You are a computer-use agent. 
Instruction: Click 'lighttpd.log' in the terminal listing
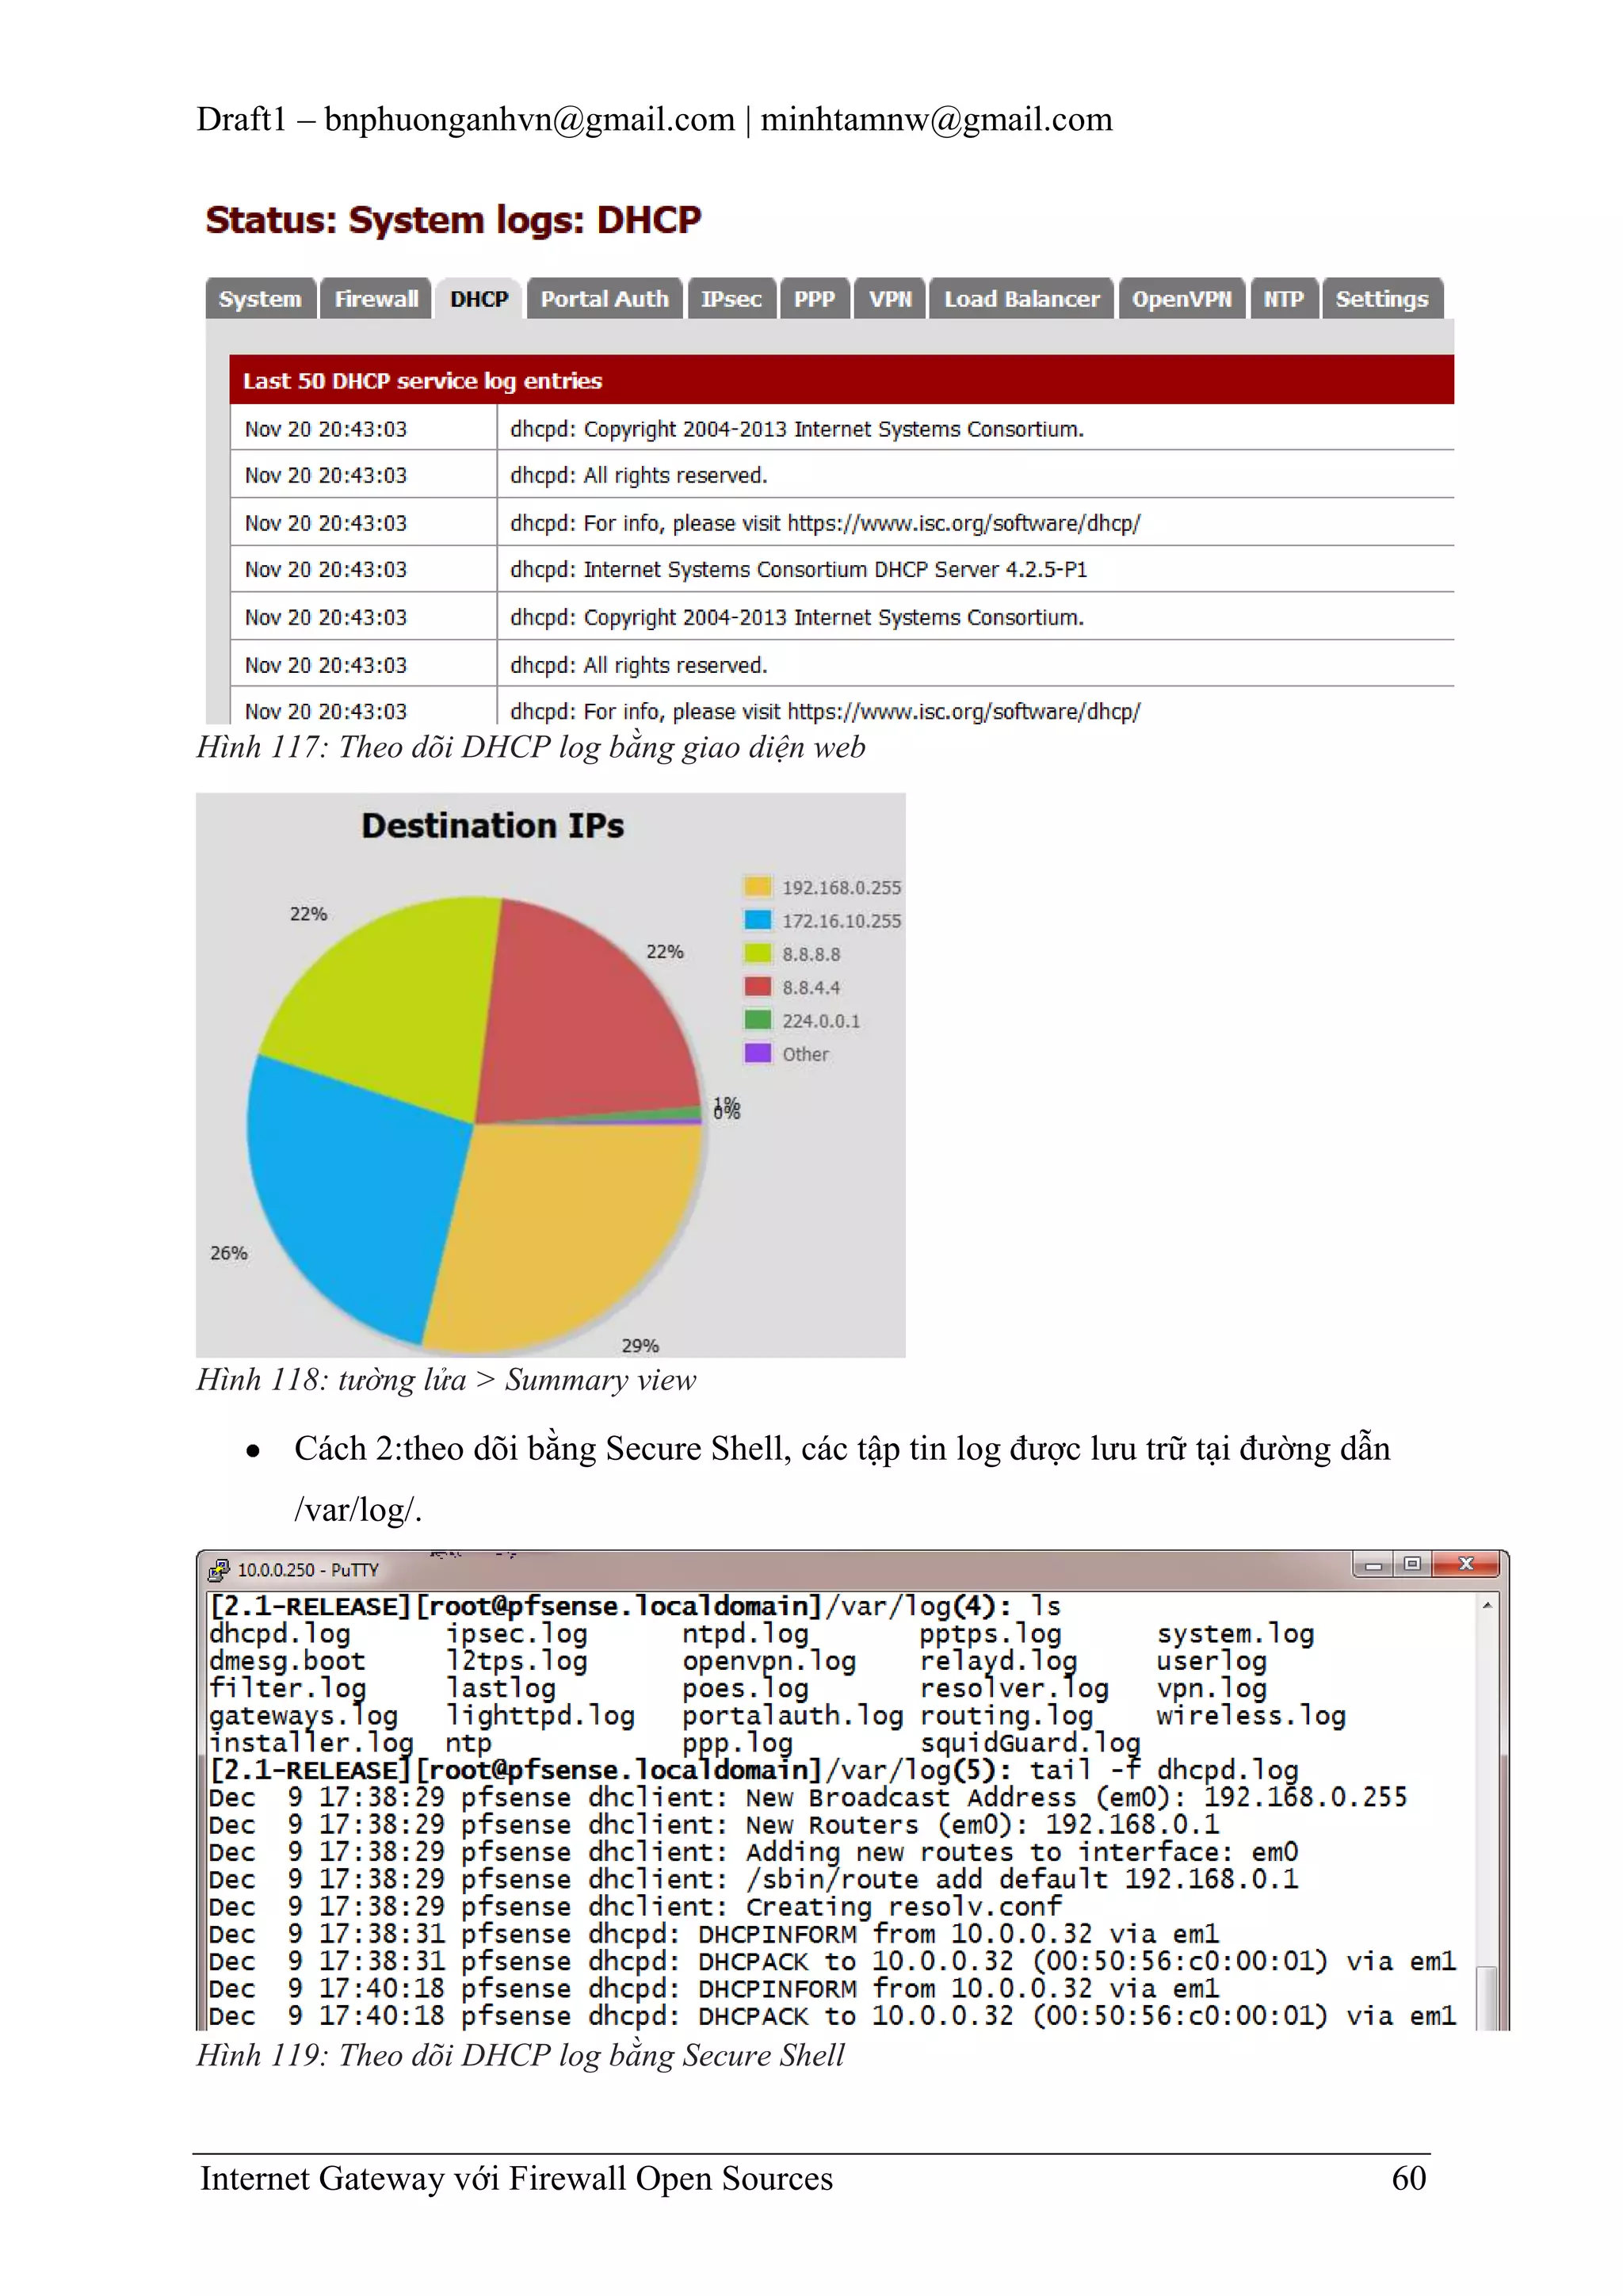click(x=540, y=1716)
